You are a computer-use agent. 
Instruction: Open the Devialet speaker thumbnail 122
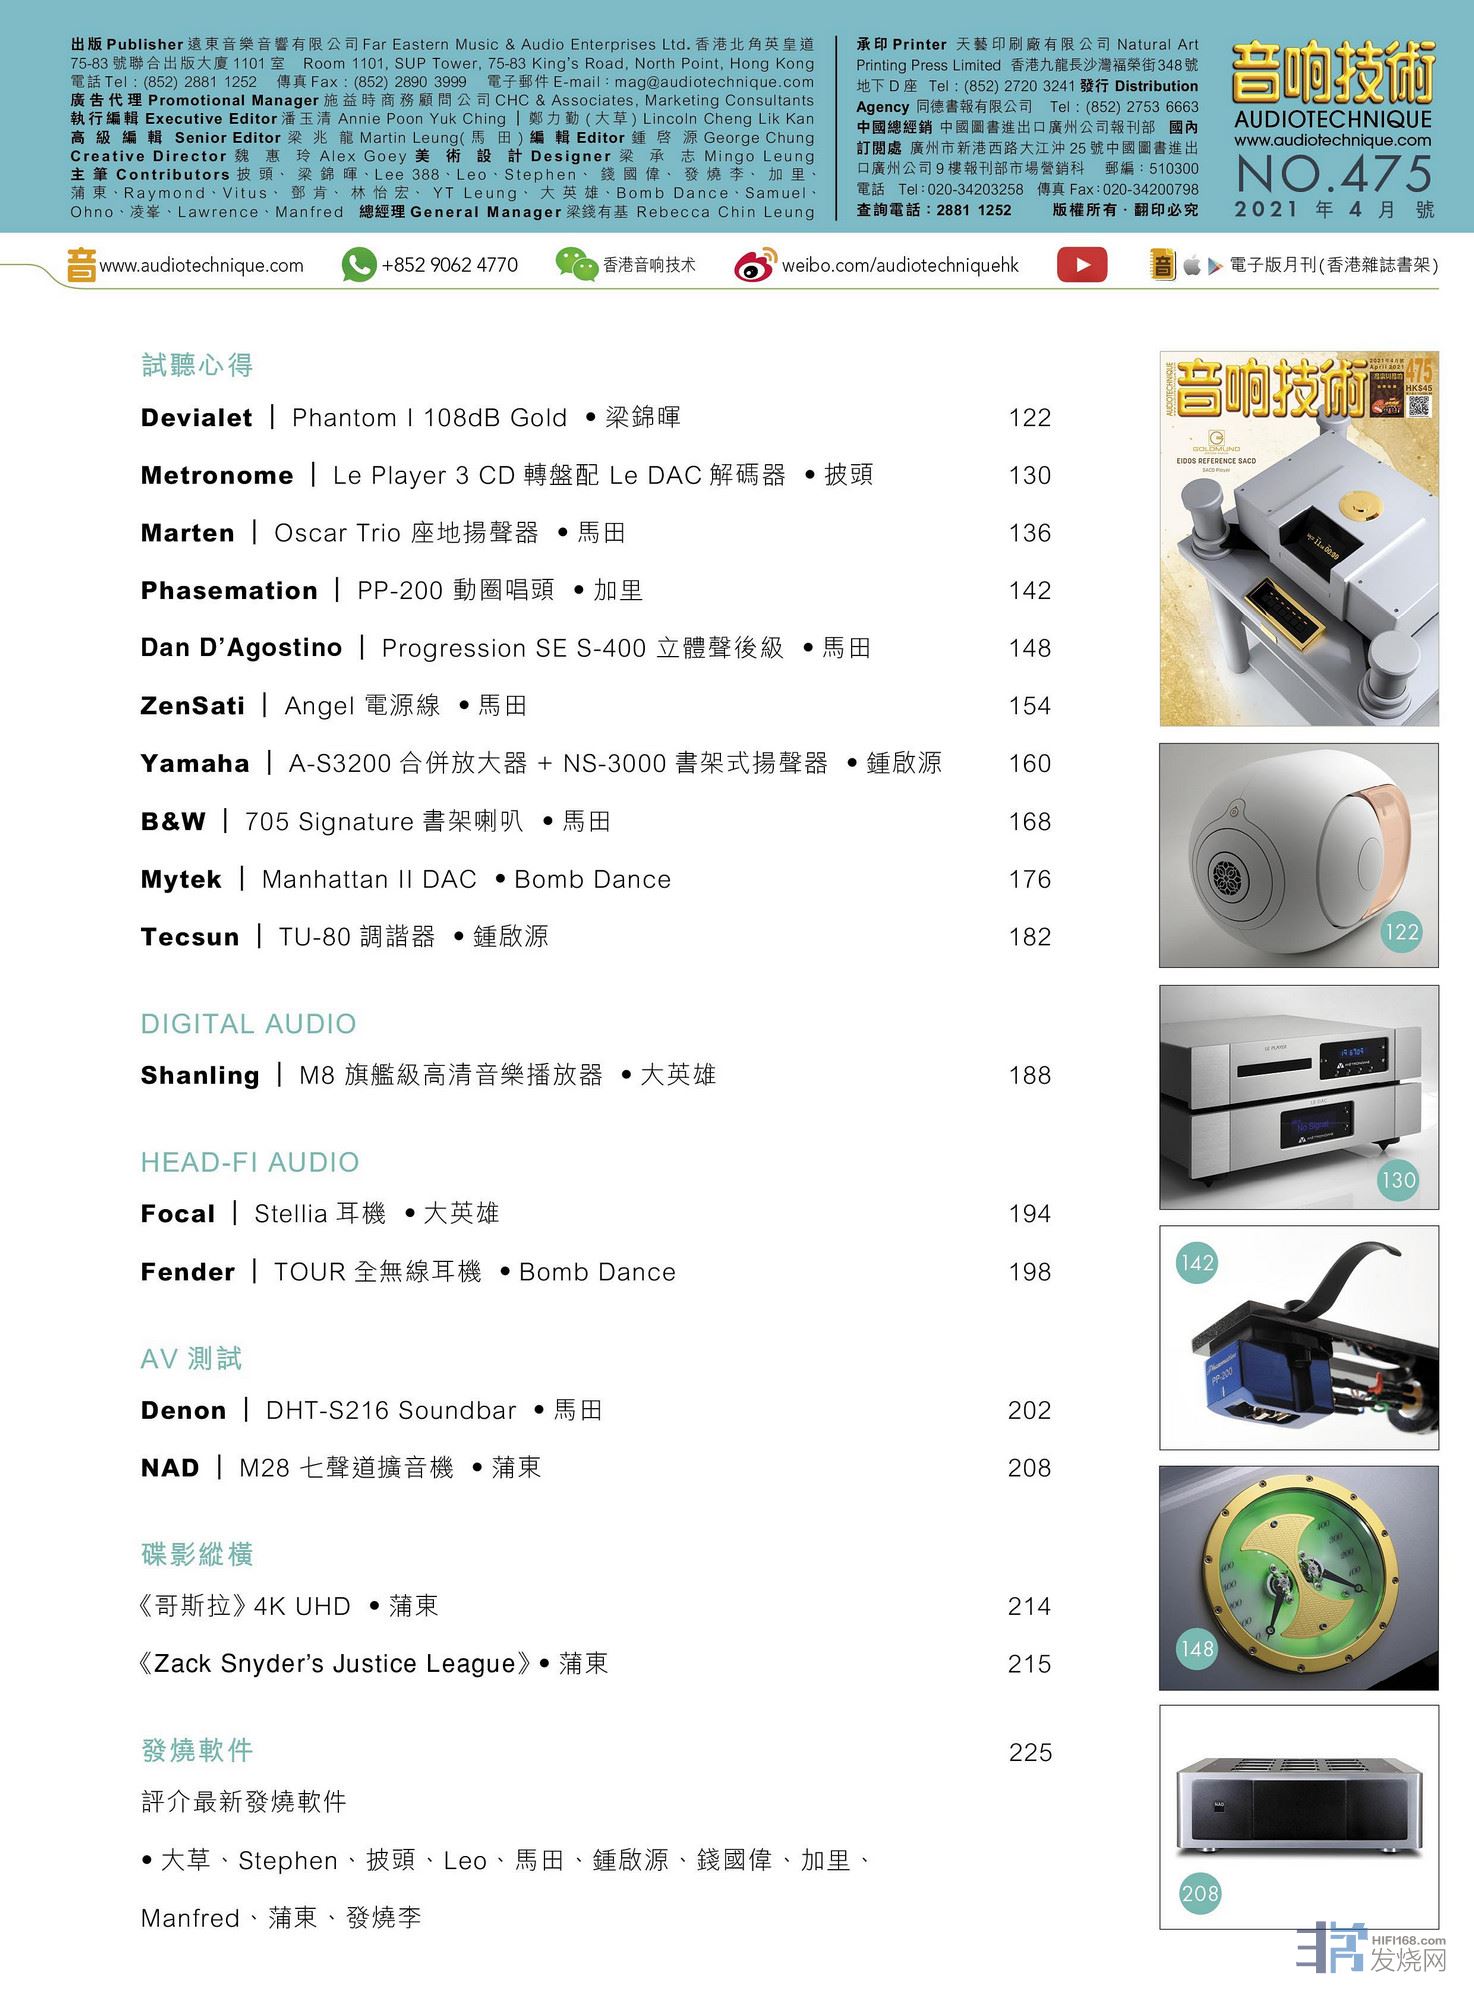(1298, 855)
